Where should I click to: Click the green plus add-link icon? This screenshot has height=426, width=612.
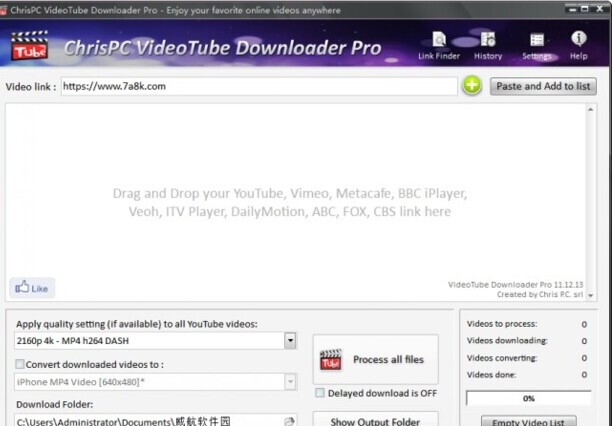click(472, 86)
